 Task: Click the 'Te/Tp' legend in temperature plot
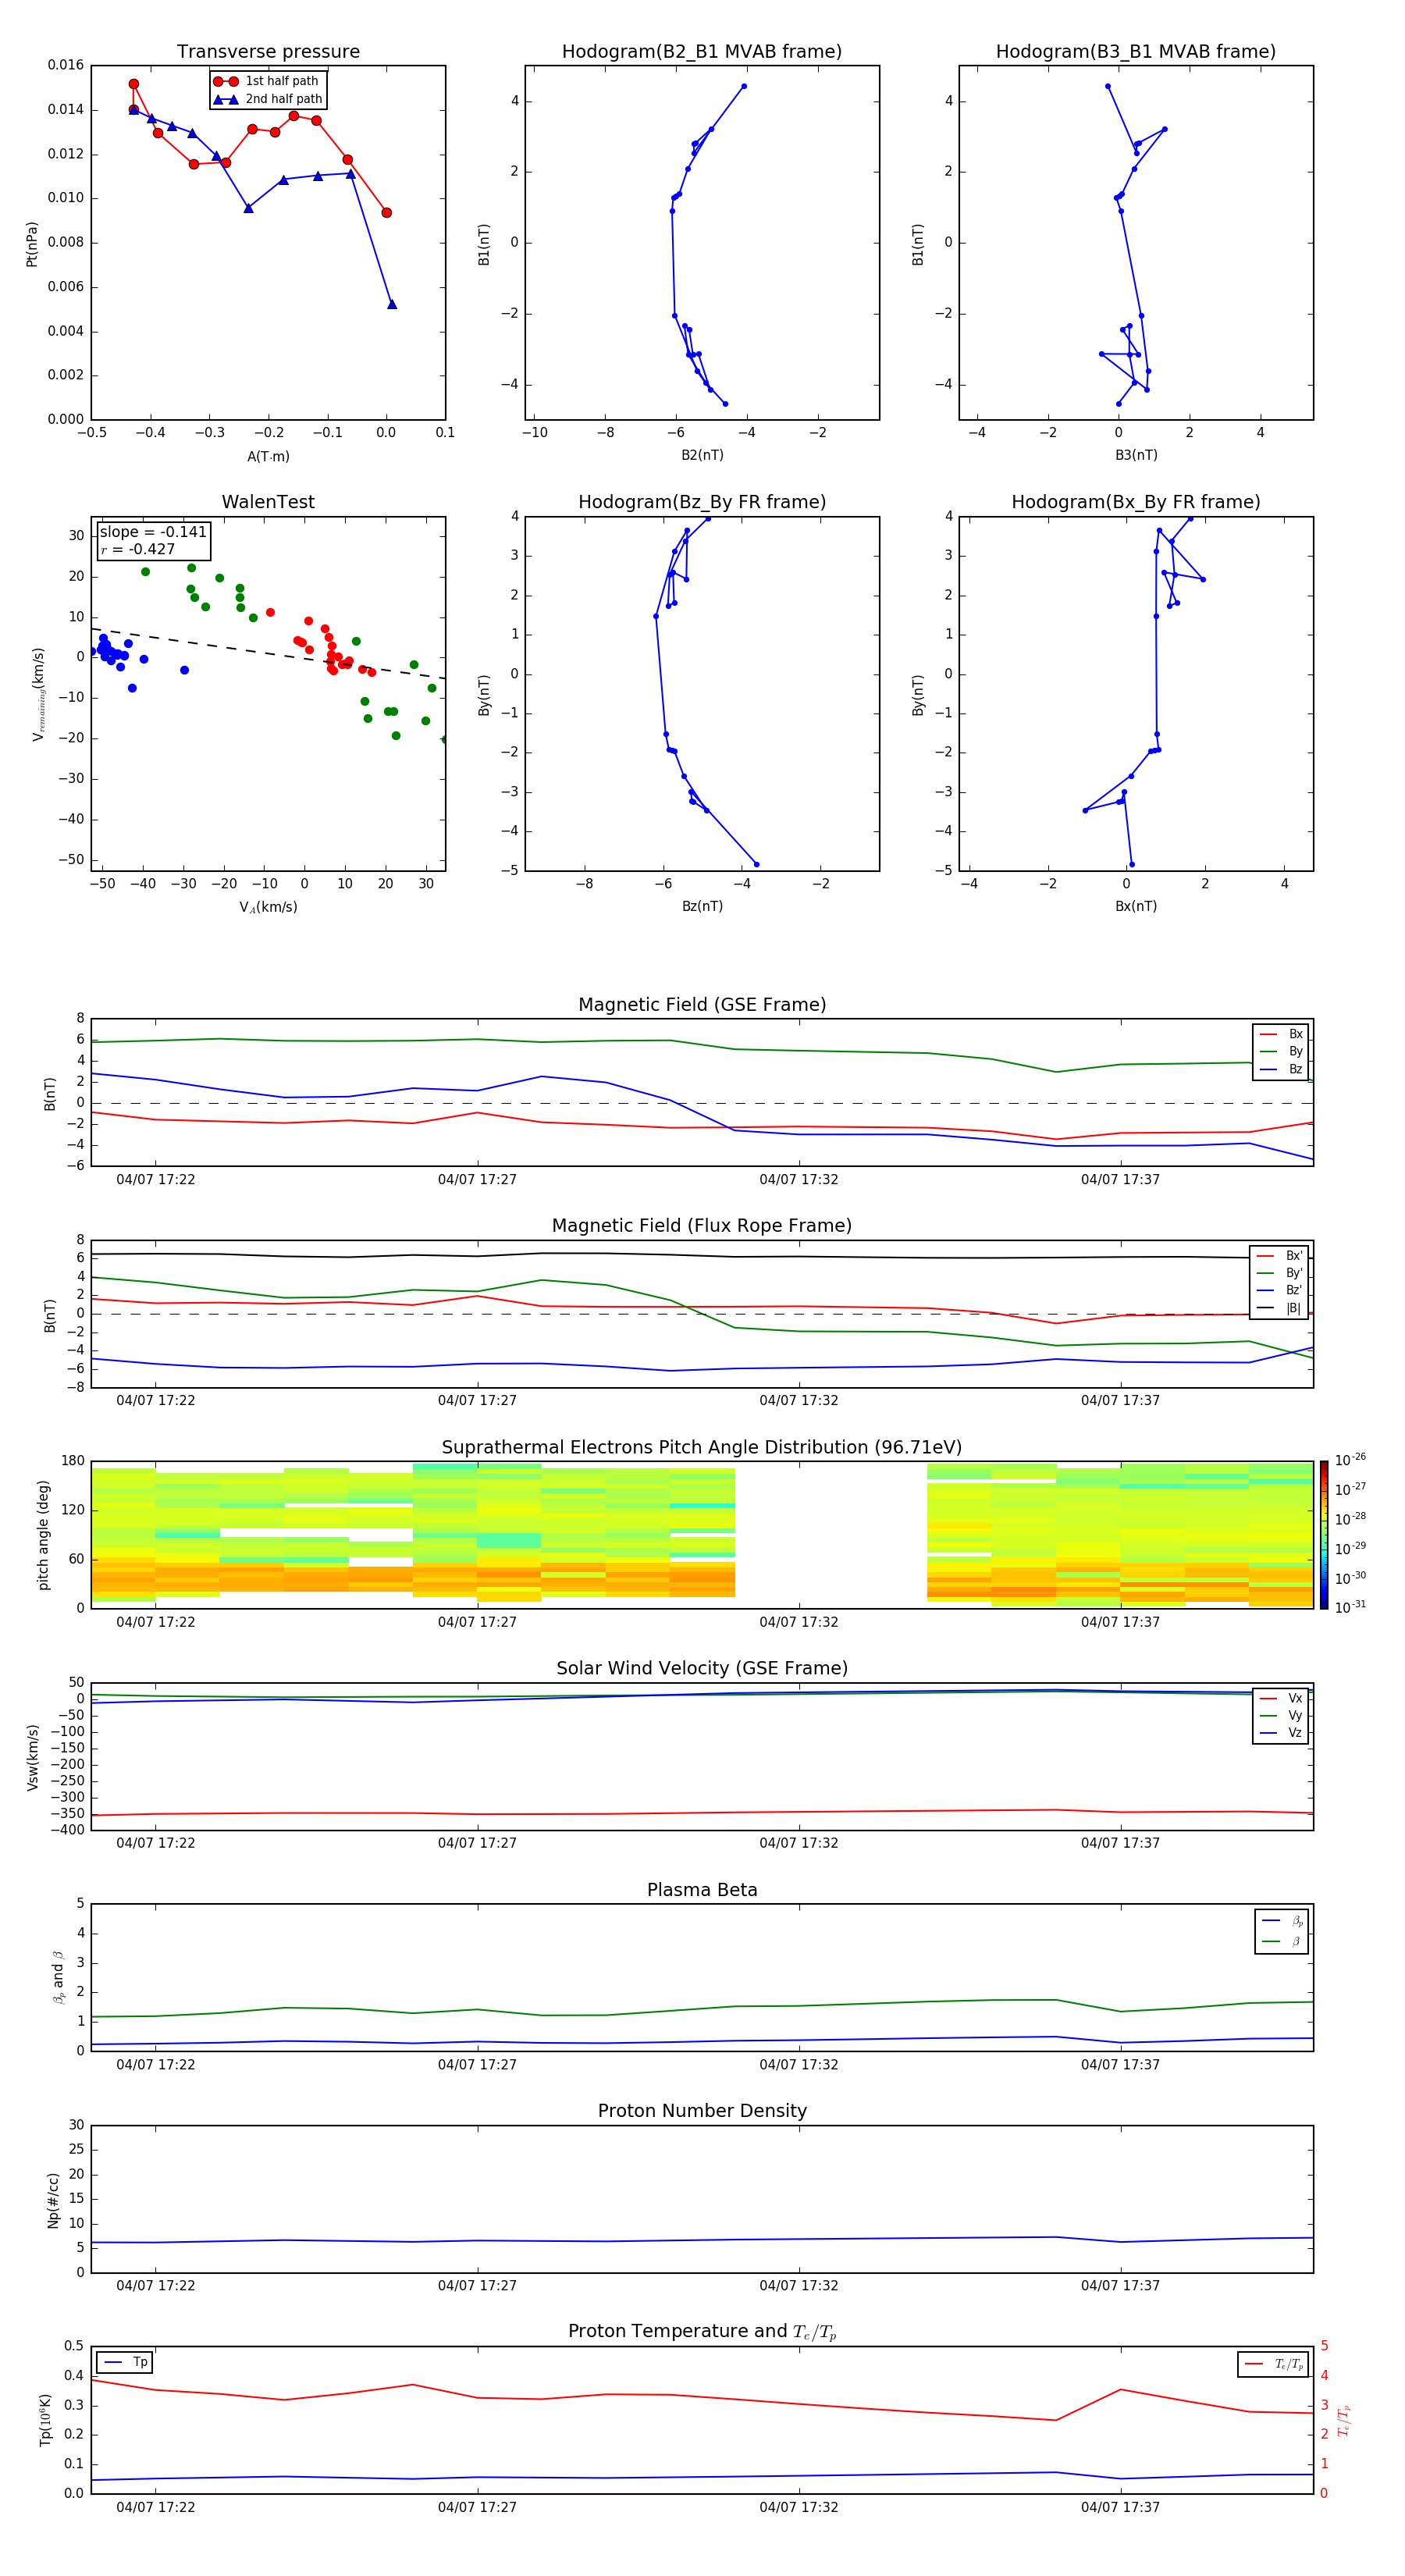(1273, 2365)
